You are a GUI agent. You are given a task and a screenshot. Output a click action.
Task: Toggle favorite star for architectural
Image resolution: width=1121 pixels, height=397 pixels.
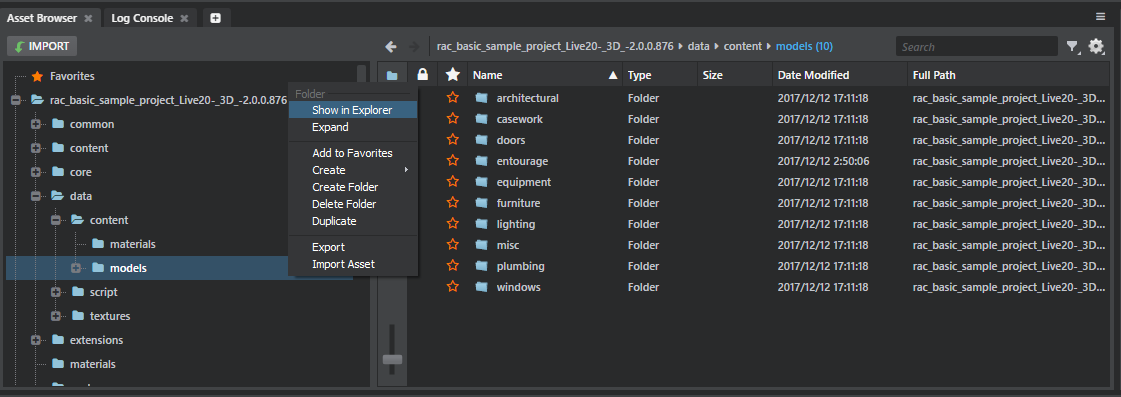452,98
